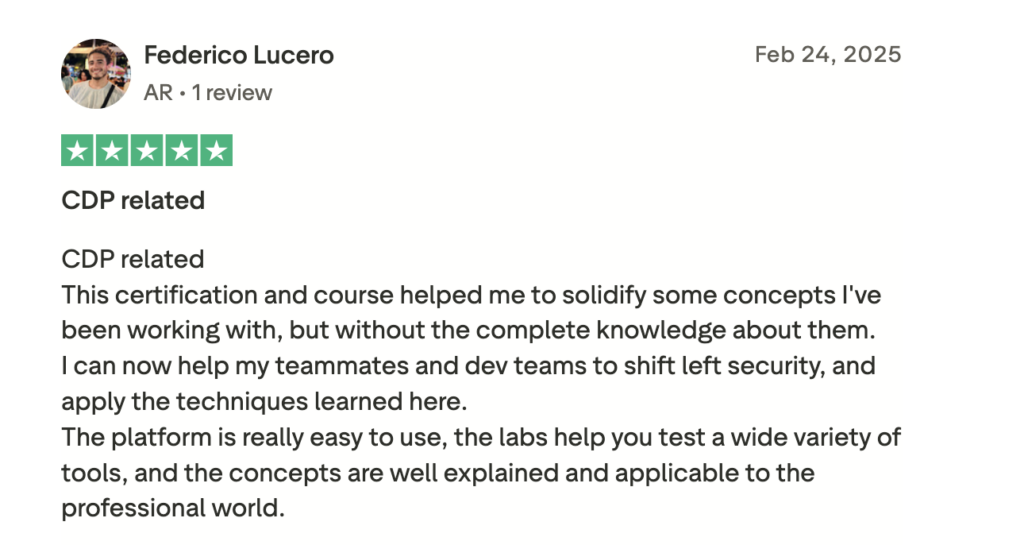Click the "1 review" count text
The height and width of the screenshot is (545, 1024).
pos(232,93)
